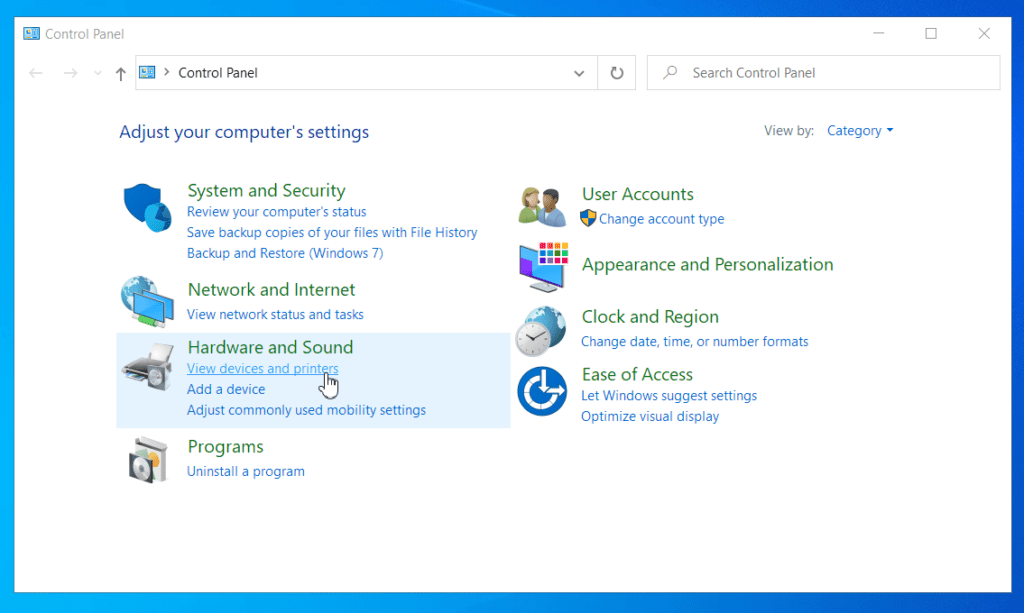Click Change account type link
The image size is (1024, 613).
pyautogui.click(x=661, y=219)
